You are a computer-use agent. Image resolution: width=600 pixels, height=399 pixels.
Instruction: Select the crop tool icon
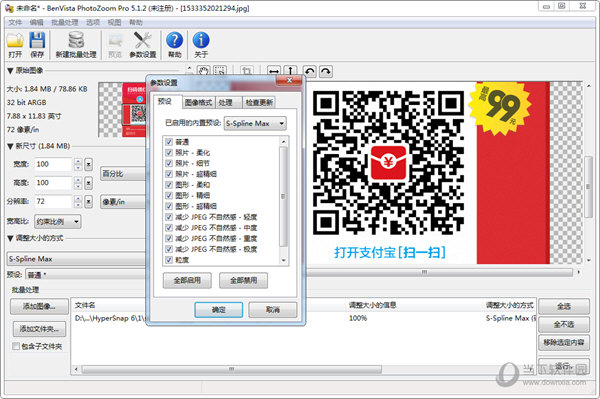click(x=247, y=71)
